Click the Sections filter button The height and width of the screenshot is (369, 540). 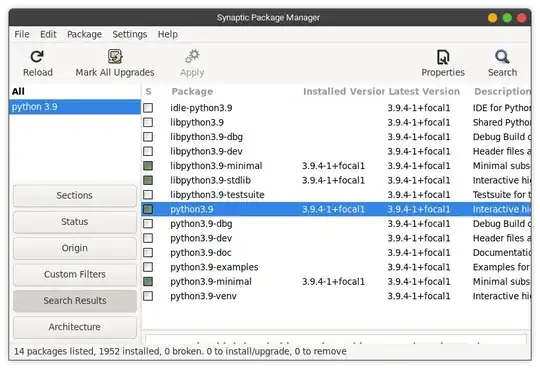(75, 195)
